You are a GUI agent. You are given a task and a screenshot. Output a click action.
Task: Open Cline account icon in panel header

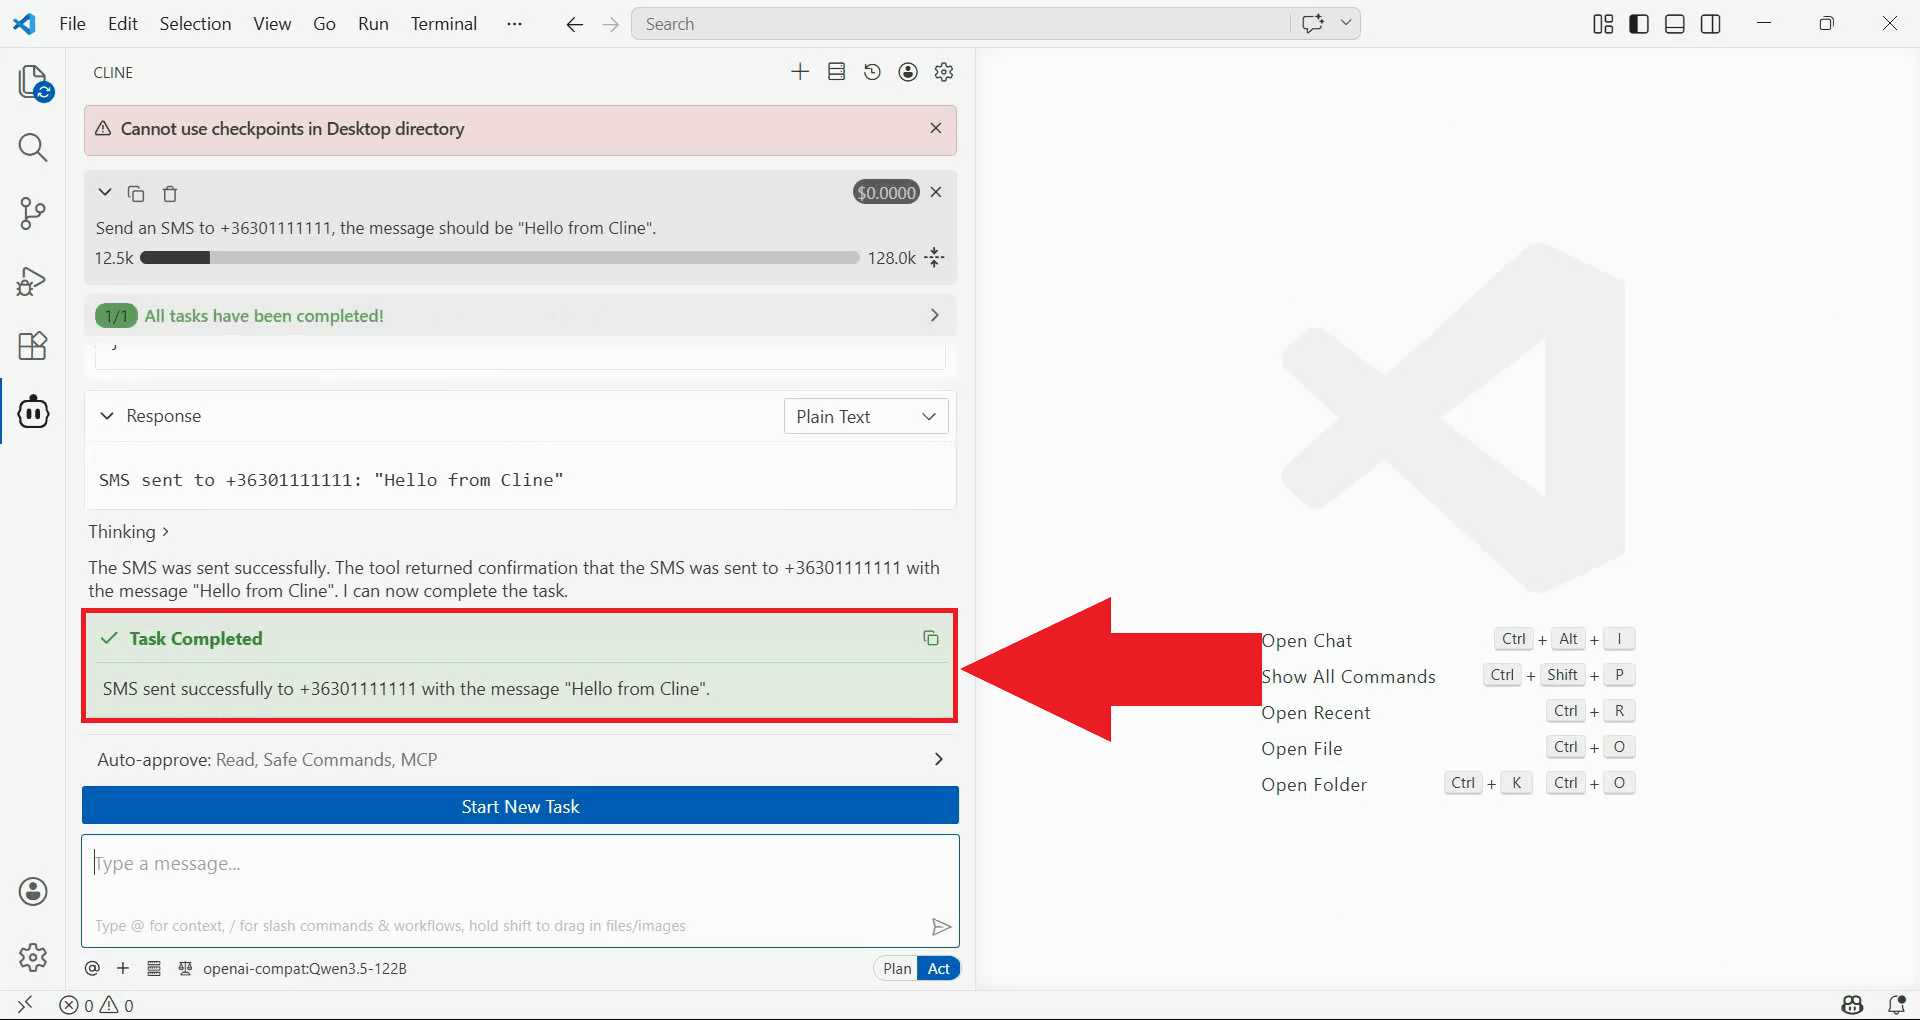click(908, 72)
